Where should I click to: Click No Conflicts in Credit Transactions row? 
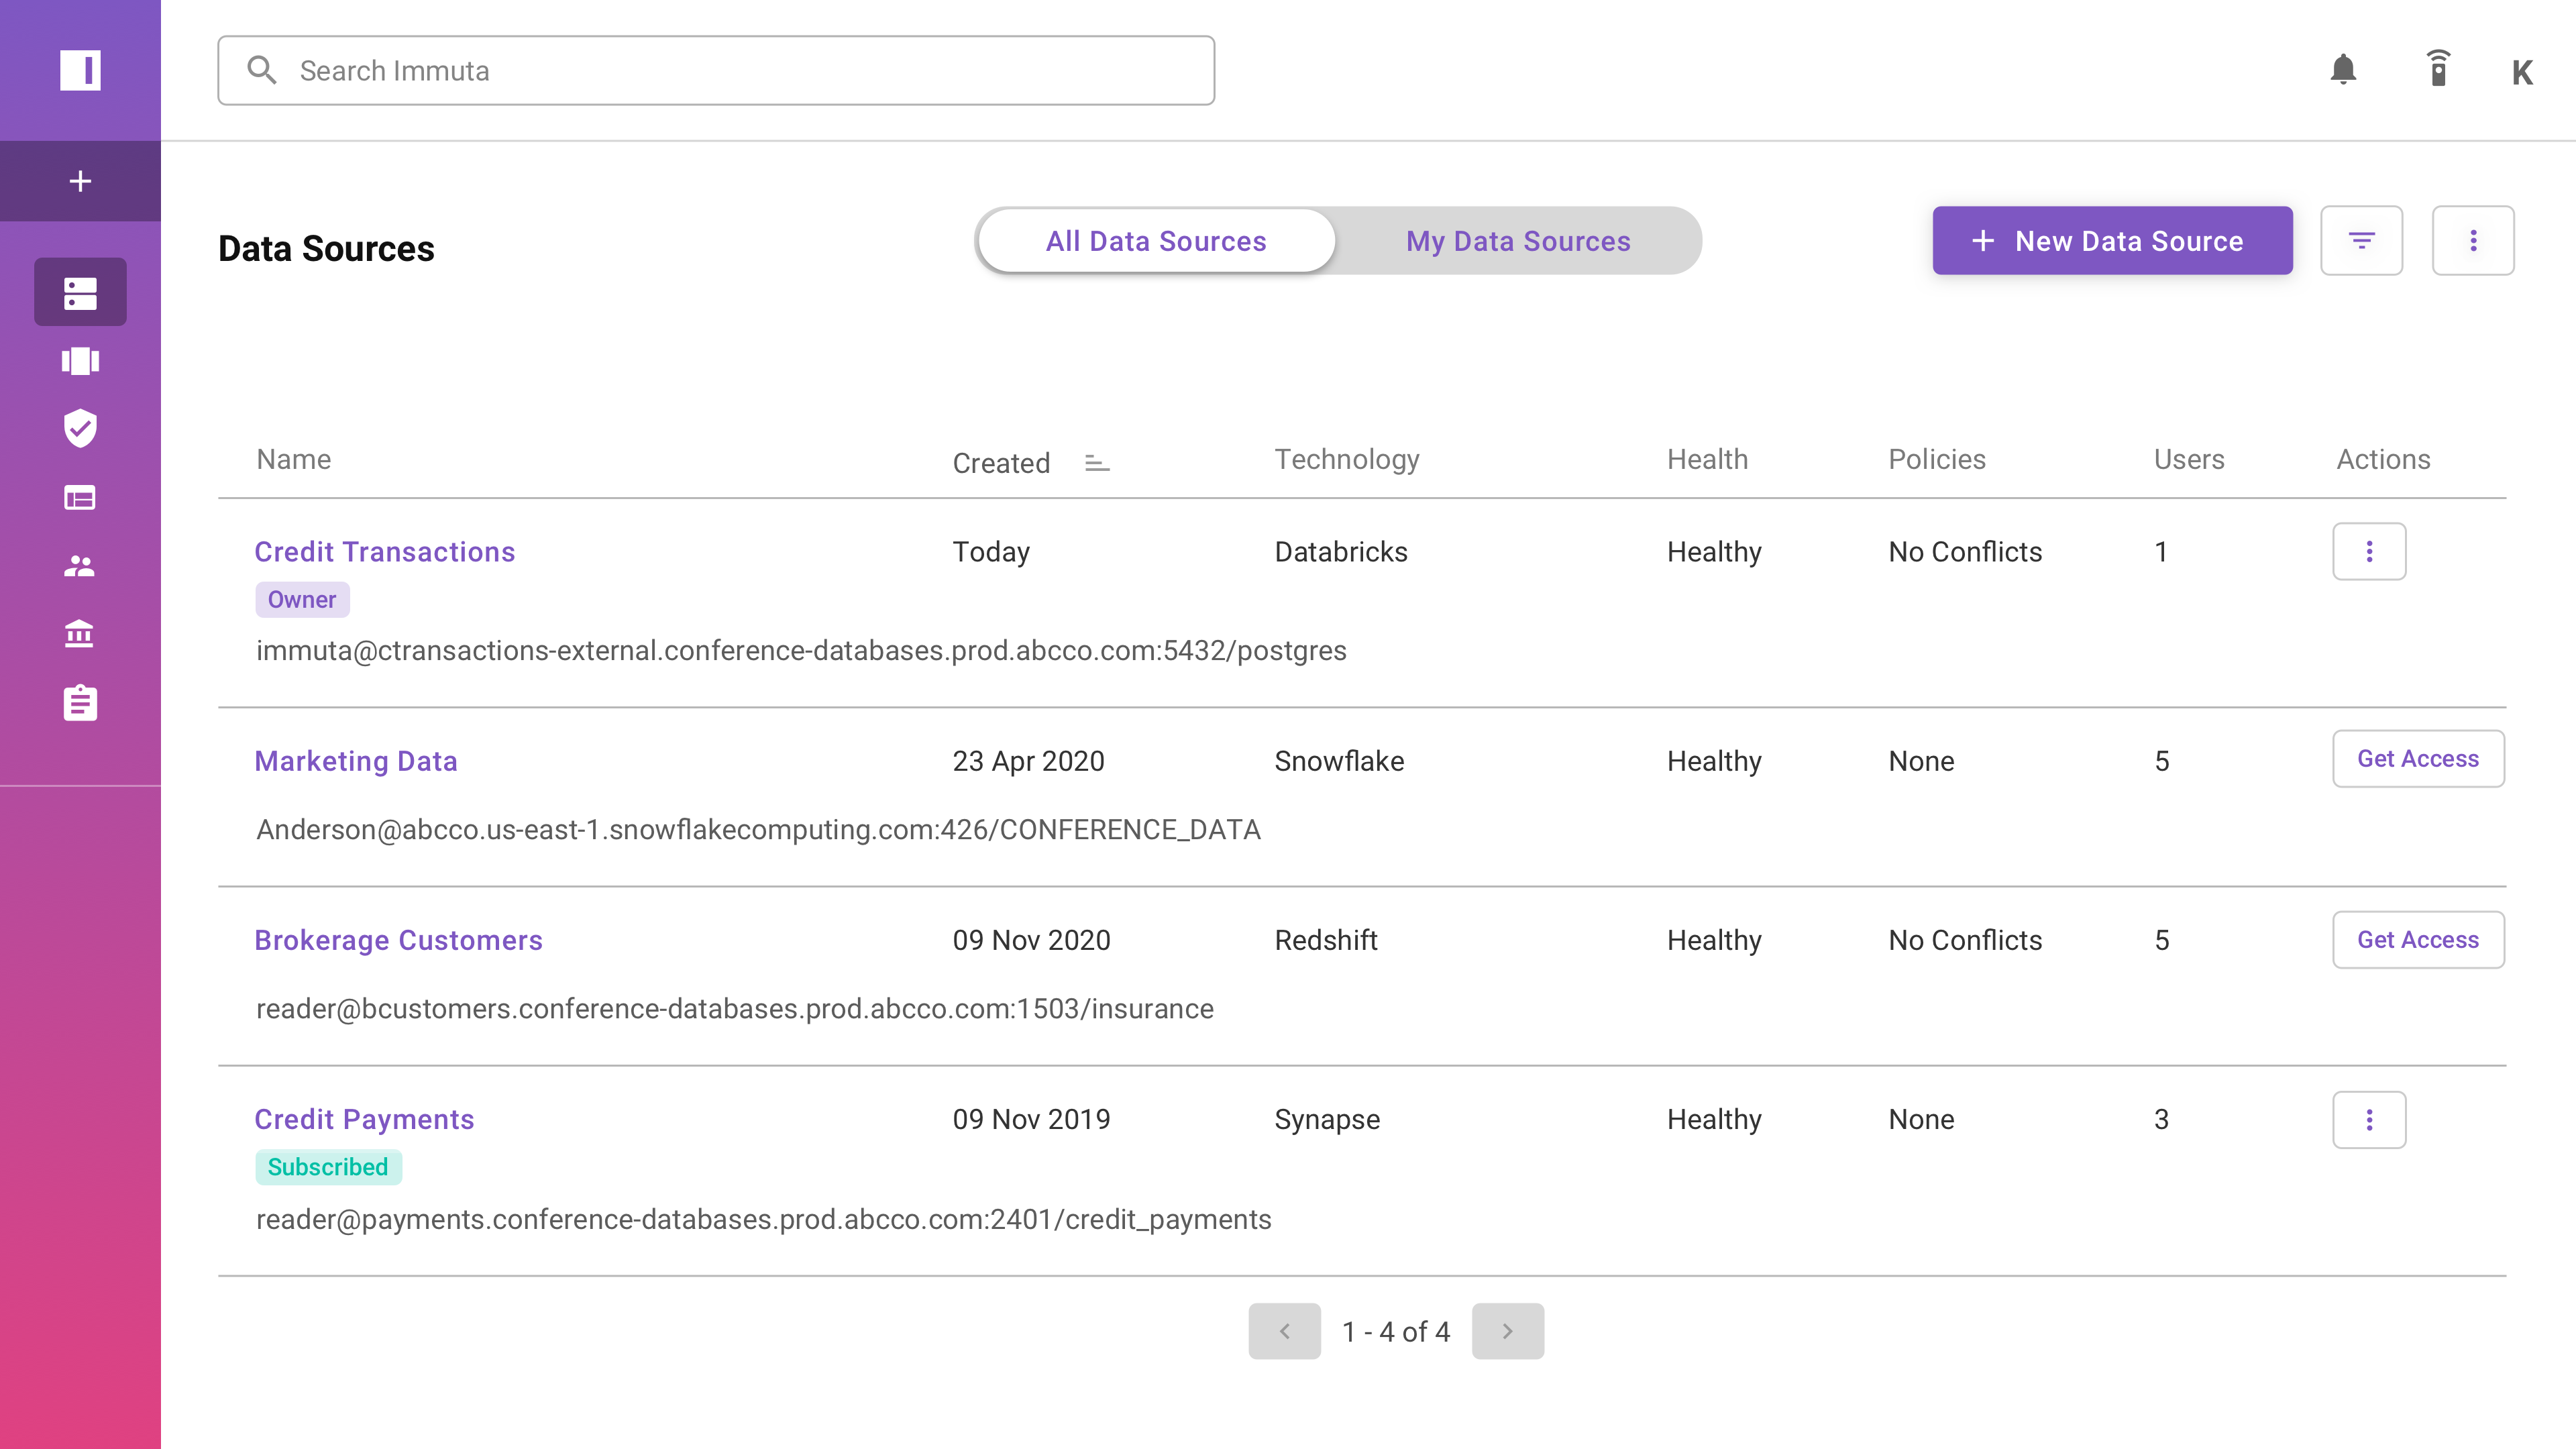pos(1965,551)
